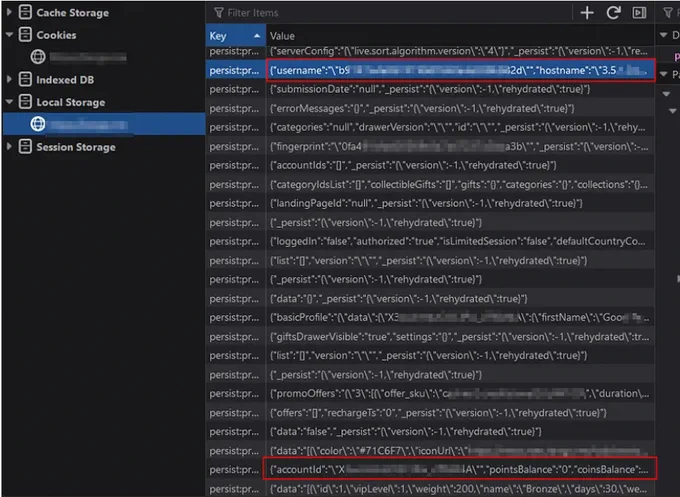
Task: Select the serverConfig value row
Action: (460, 51)
